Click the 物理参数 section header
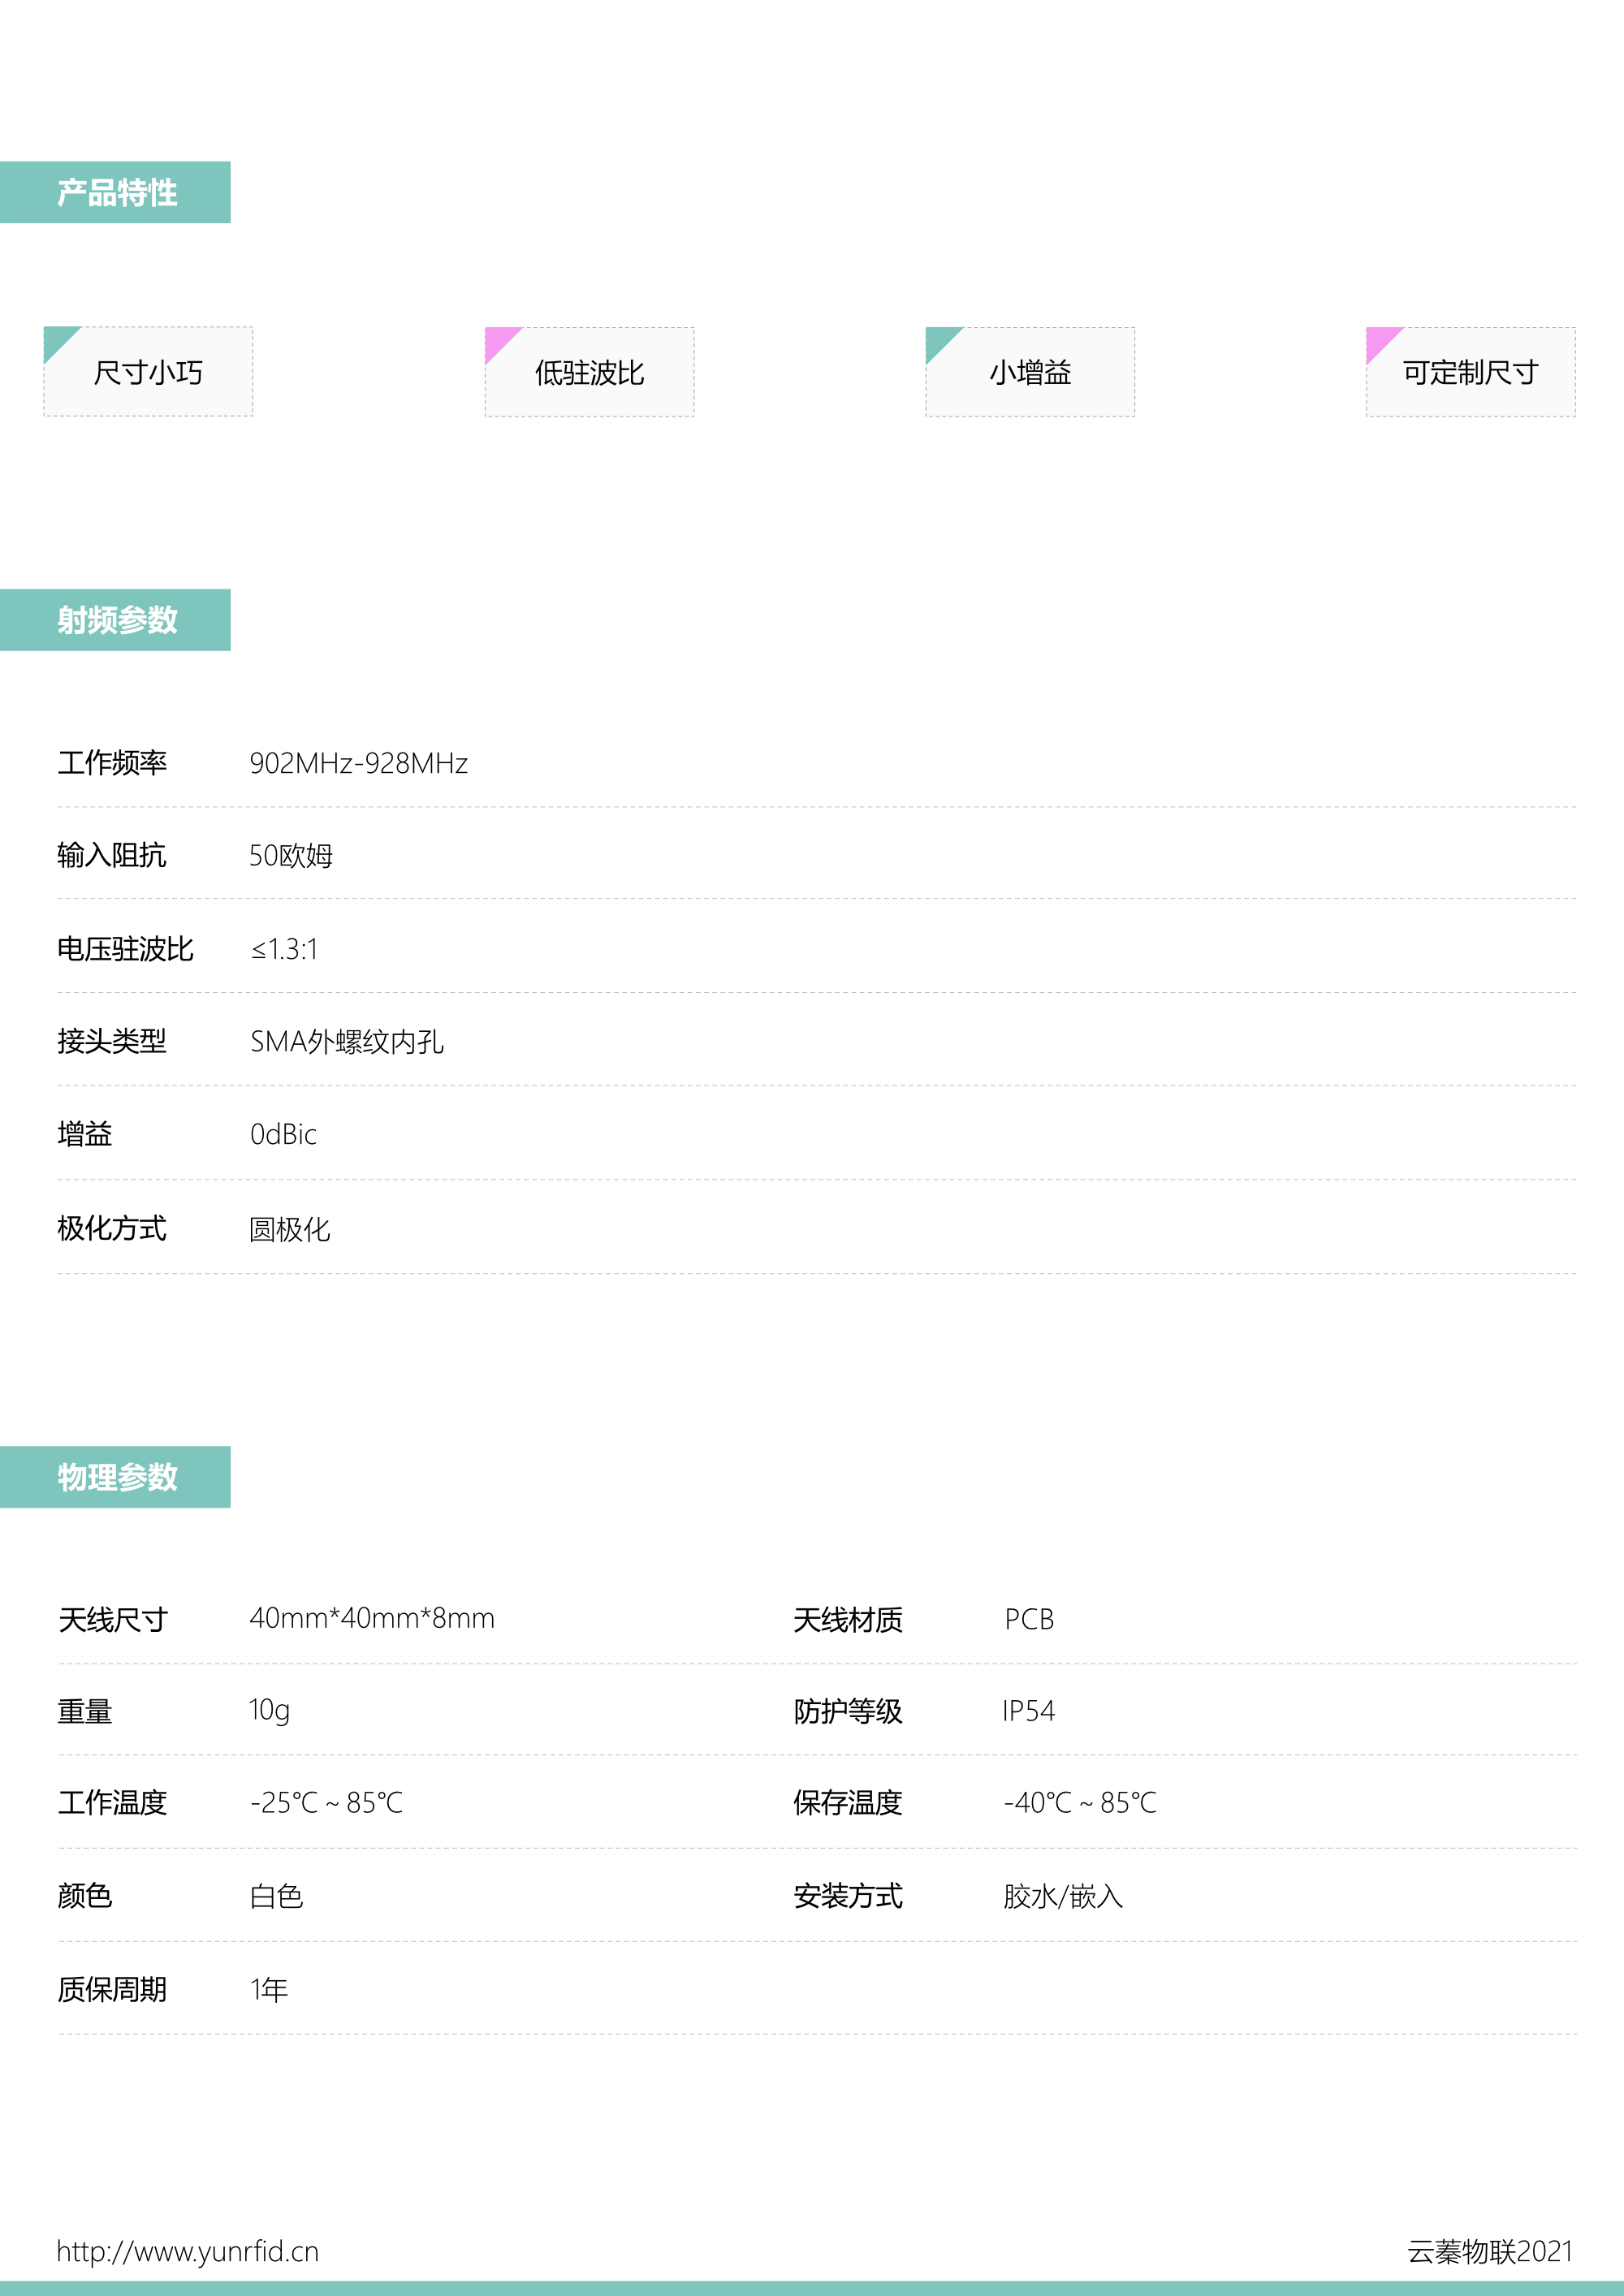Screen dimensions: 1624x2296 115,1477
